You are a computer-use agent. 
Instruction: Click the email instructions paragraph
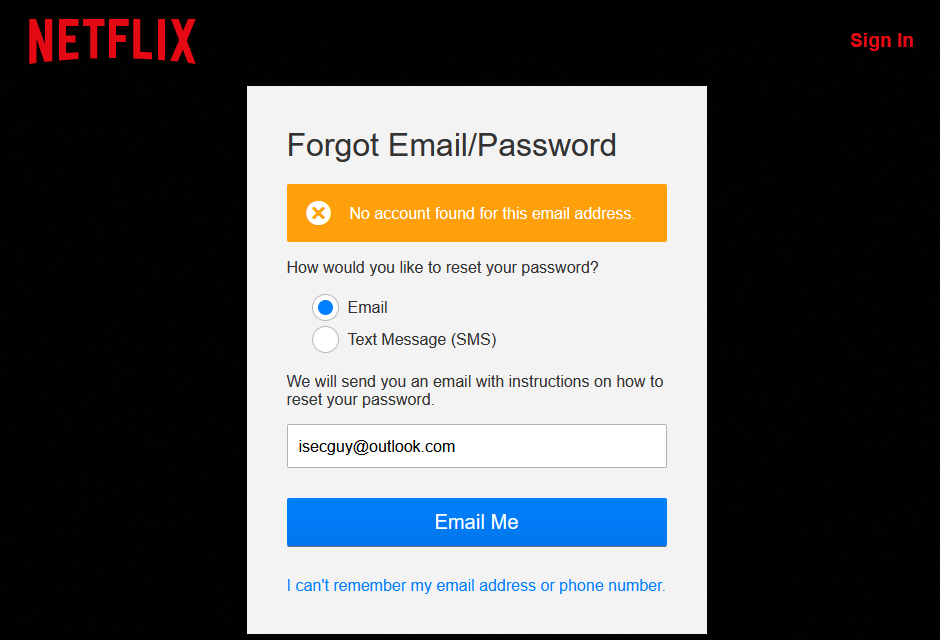(x=475, y=390)
